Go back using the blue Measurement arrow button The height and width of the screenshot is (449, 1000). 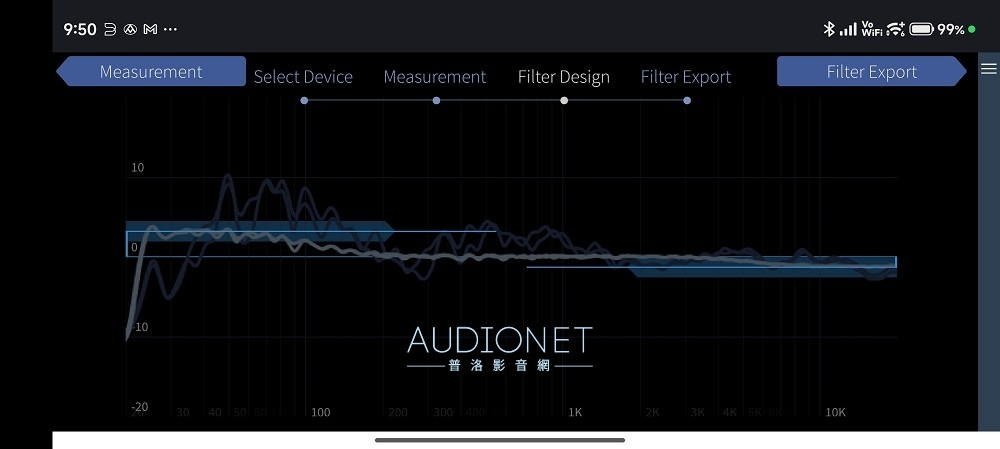coord(151,72)
